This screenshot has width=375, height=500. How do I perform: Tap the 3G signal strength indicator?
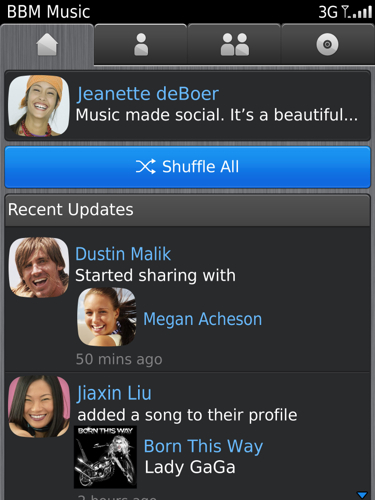[345, 12]
